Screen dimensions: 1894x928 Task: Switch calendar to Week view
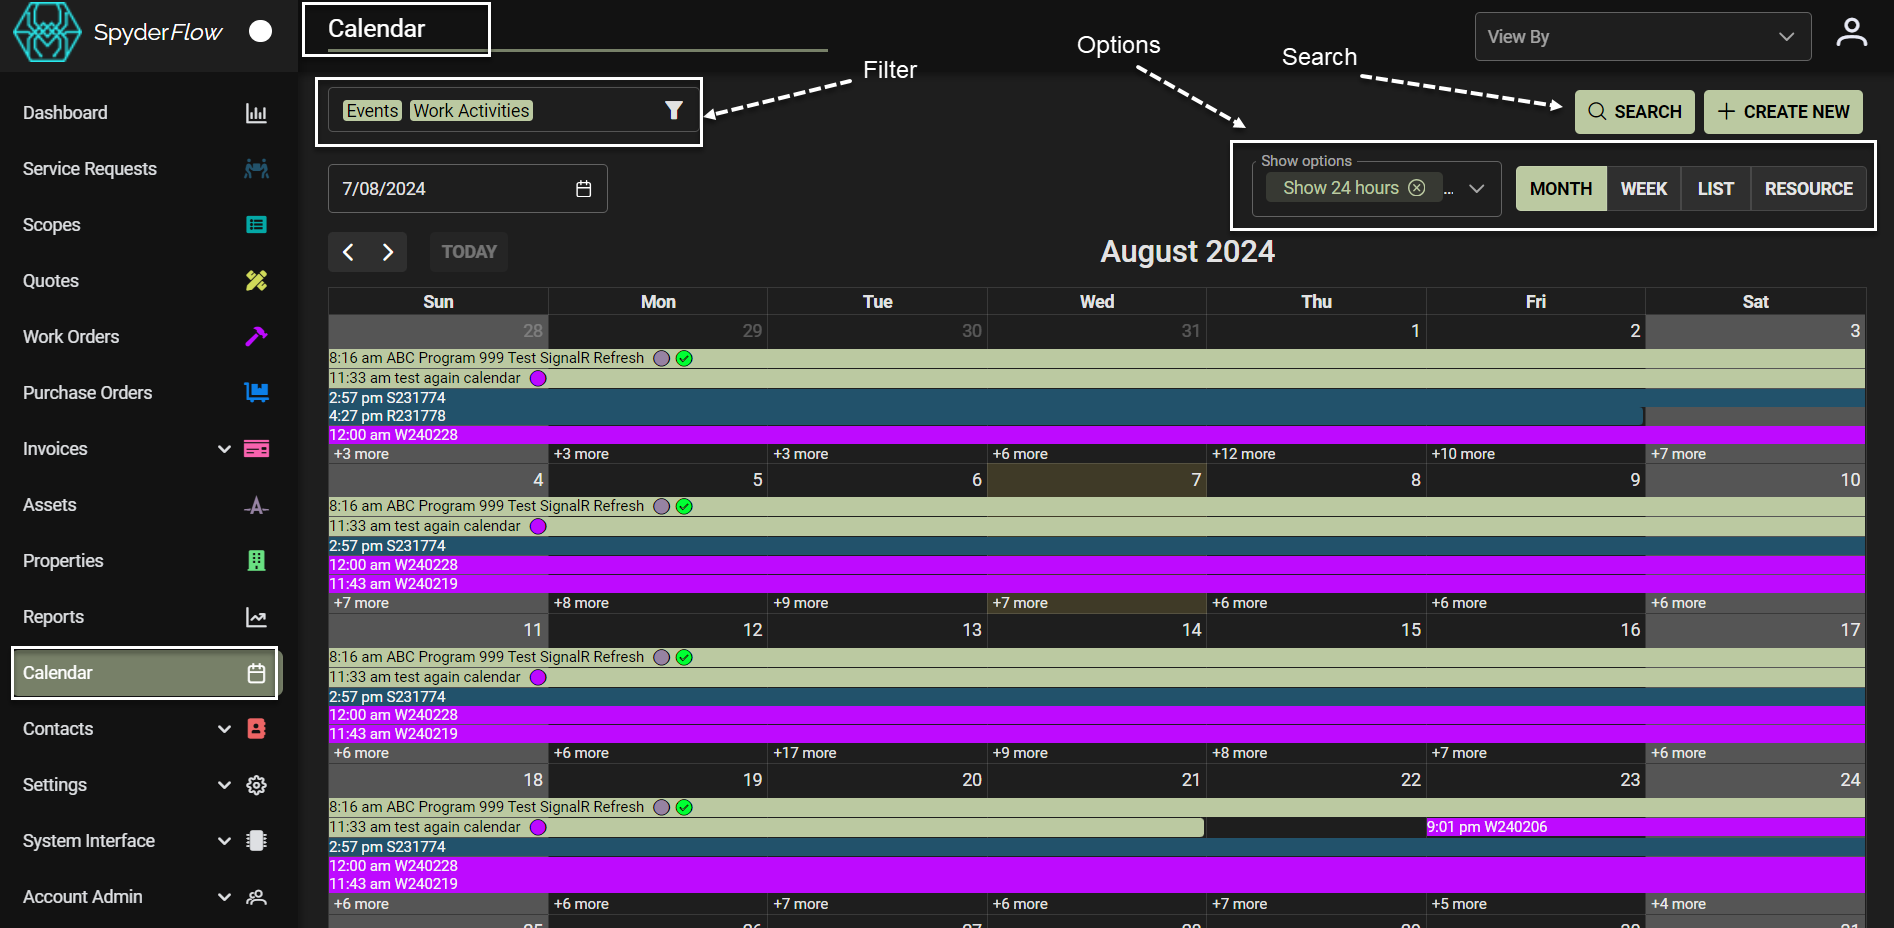coord(1643,189)
